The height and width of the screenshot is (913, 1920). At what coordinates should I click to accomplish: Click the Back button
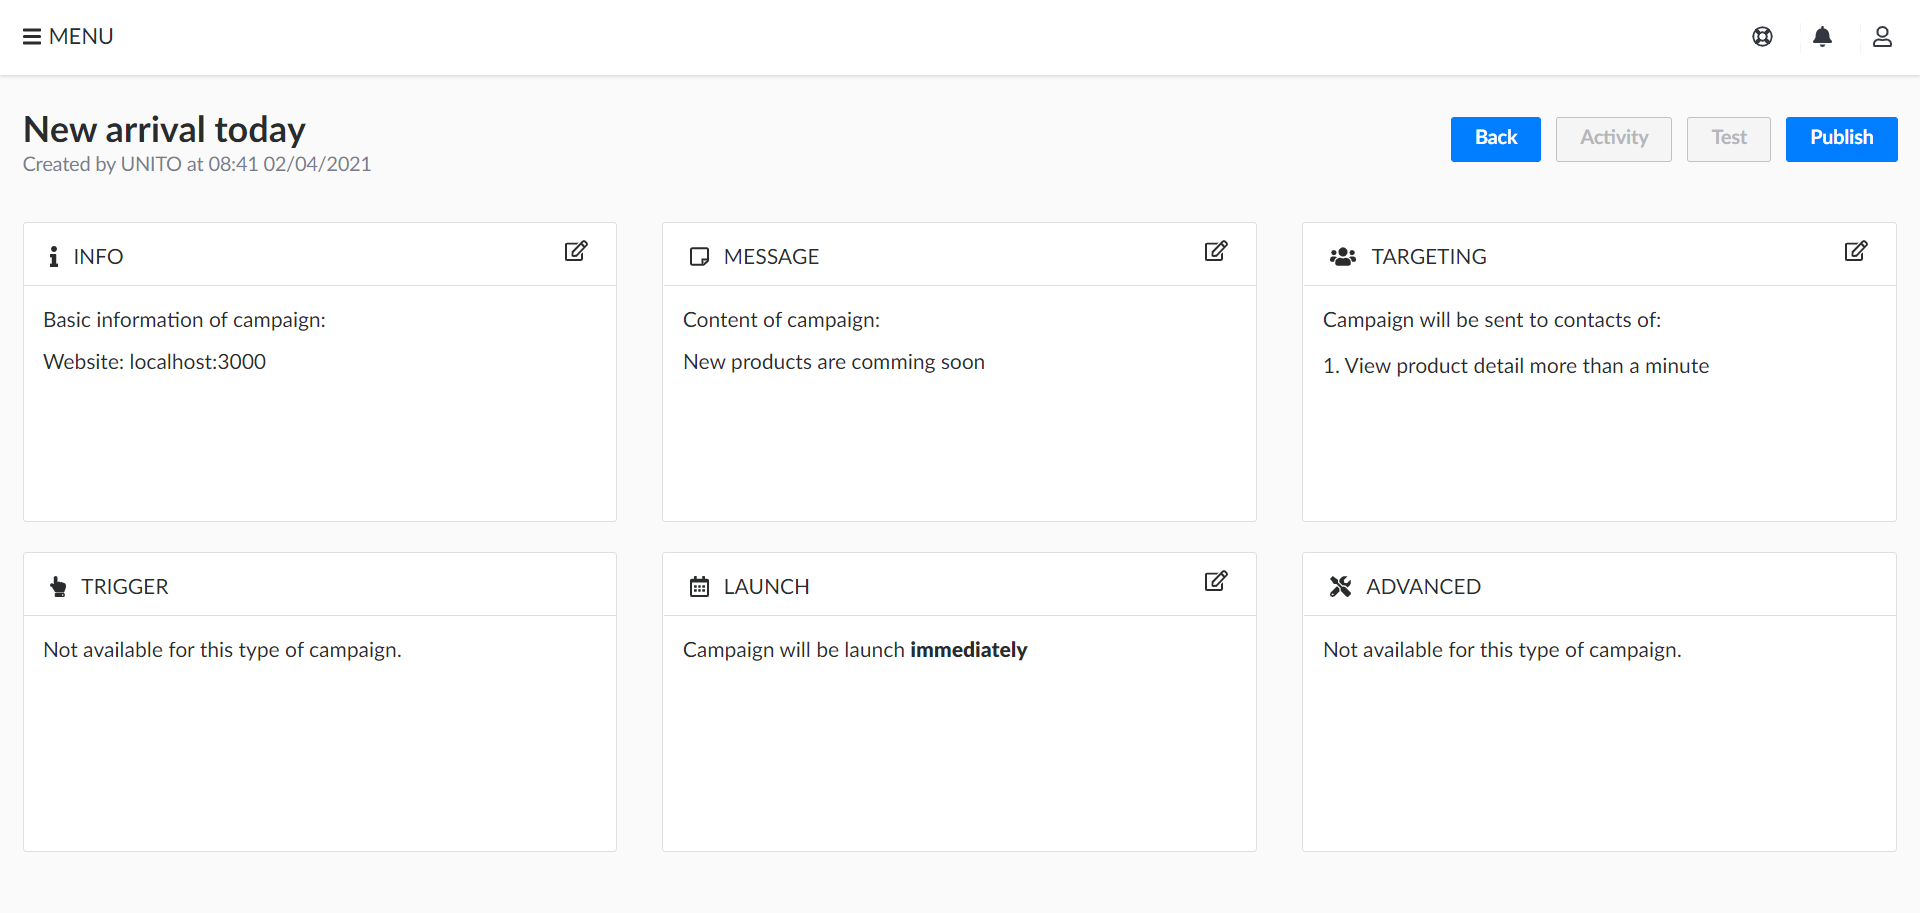1495,139
